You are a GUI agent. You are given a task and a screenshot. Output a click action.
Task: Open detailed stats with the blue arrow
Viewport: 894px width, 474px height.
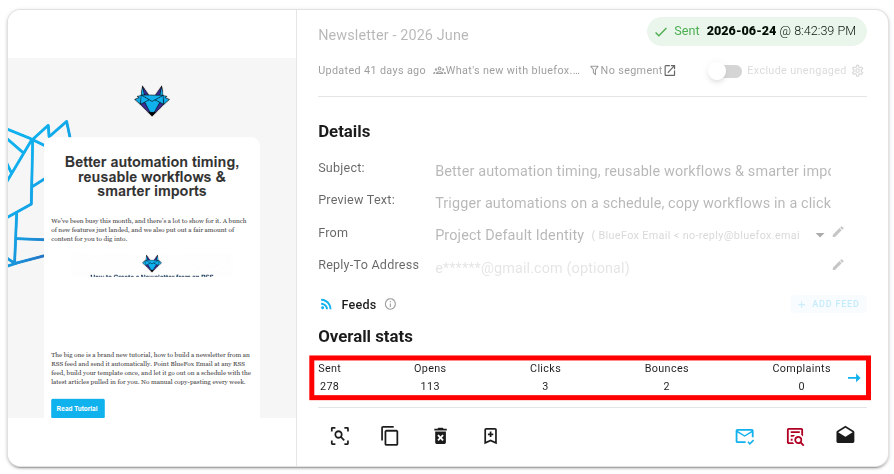tap(854, 378)
